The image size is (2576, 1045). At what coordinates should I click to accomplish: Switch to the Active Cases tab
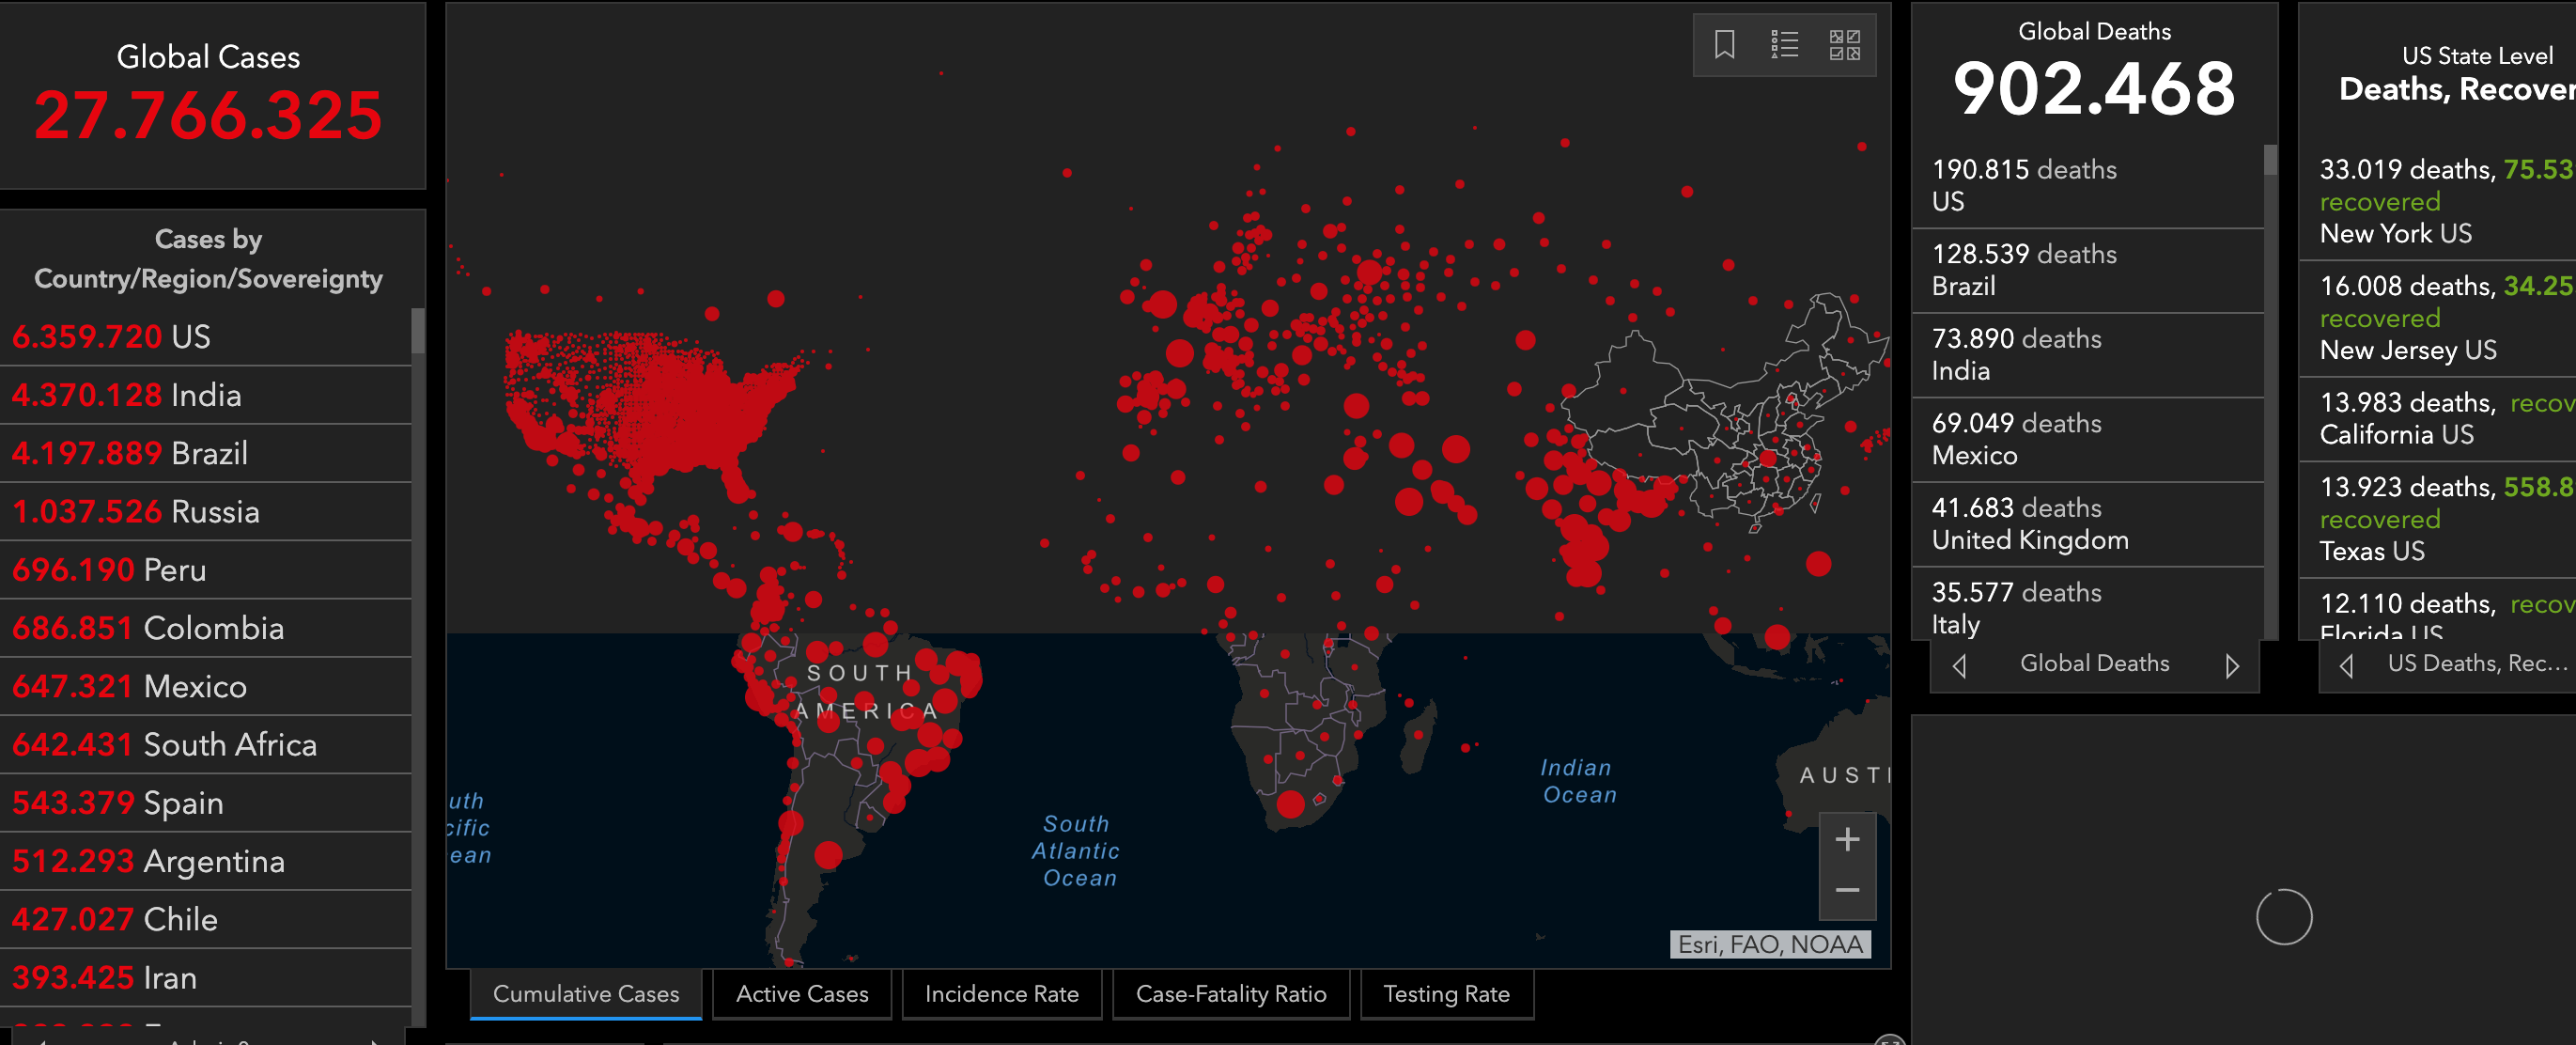click(802, 994)
